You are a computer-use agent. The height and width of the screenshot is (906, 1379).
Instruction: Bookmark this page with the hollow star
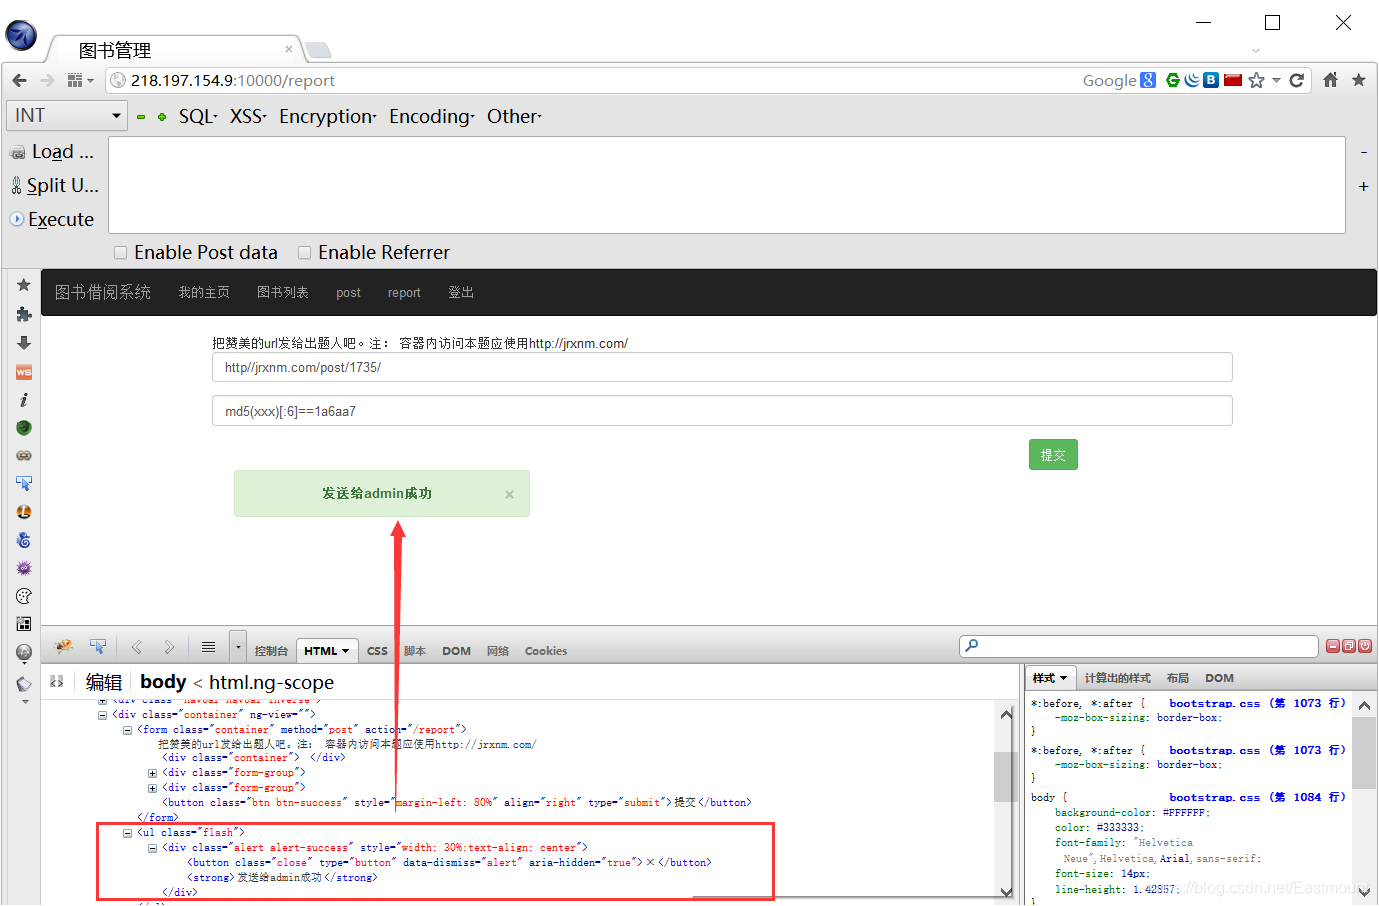tap(1256, 80)
